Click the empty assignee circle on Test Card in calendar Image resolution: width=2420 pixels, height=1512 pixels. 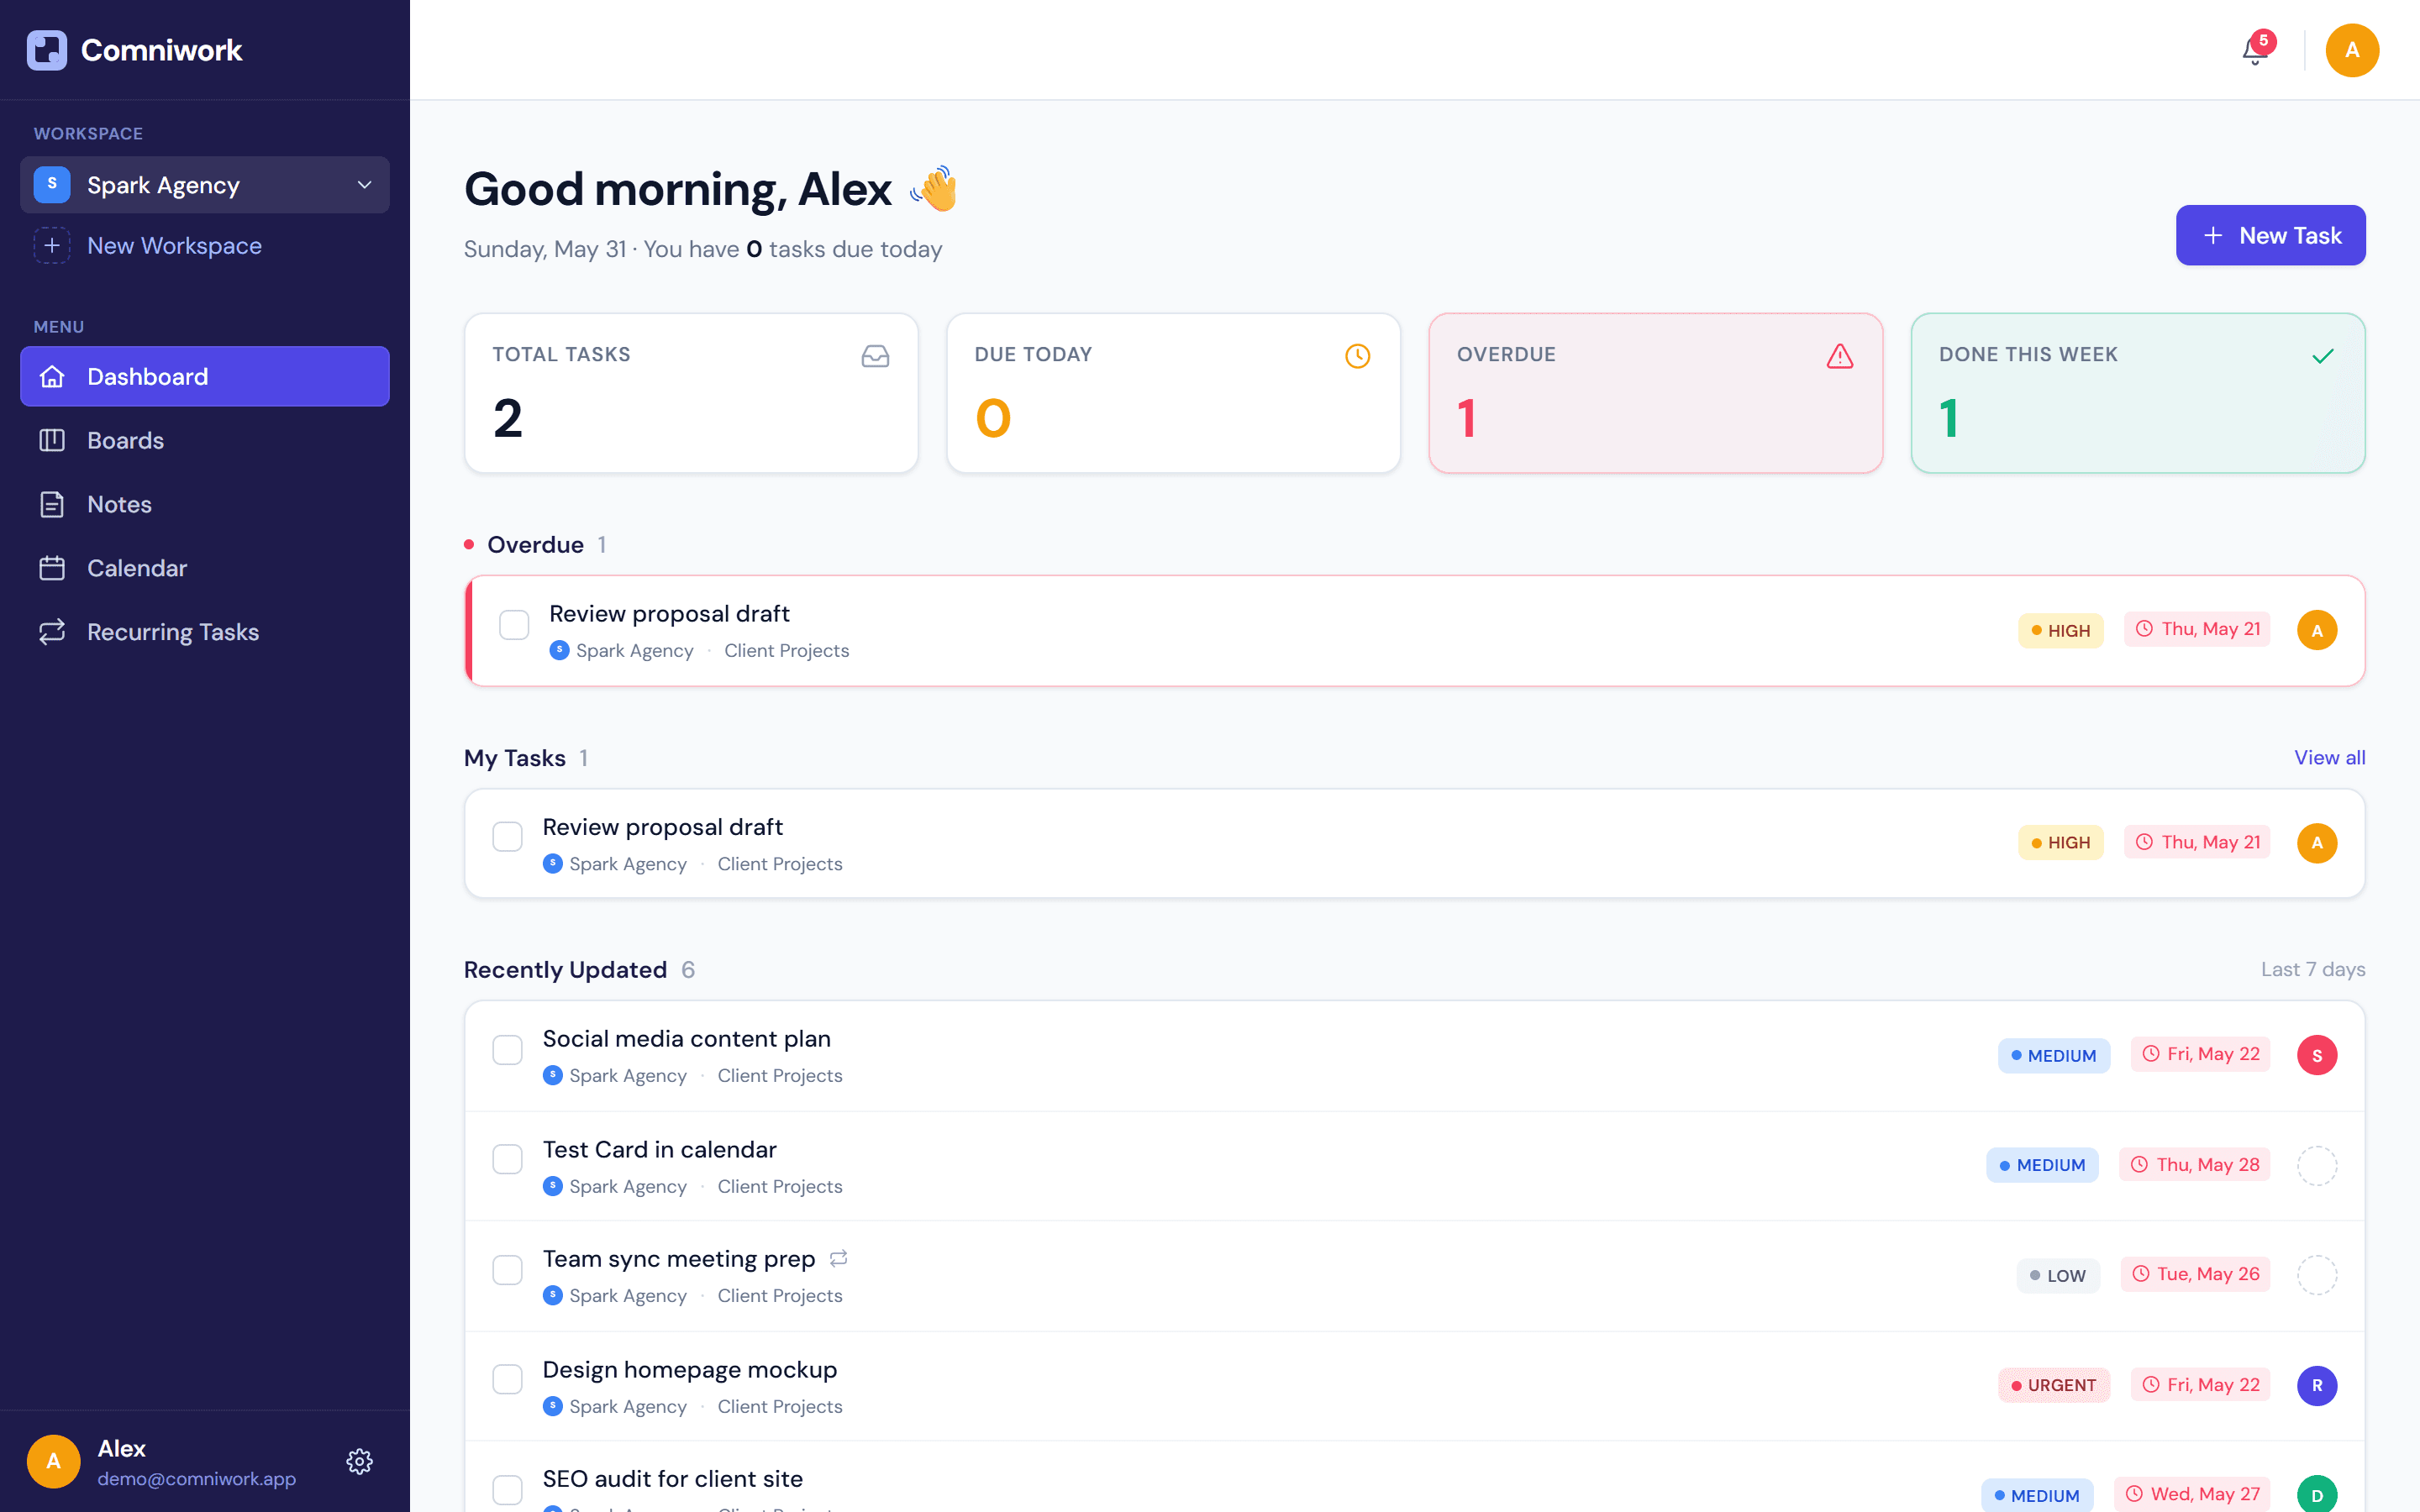coord(2316,1165)
